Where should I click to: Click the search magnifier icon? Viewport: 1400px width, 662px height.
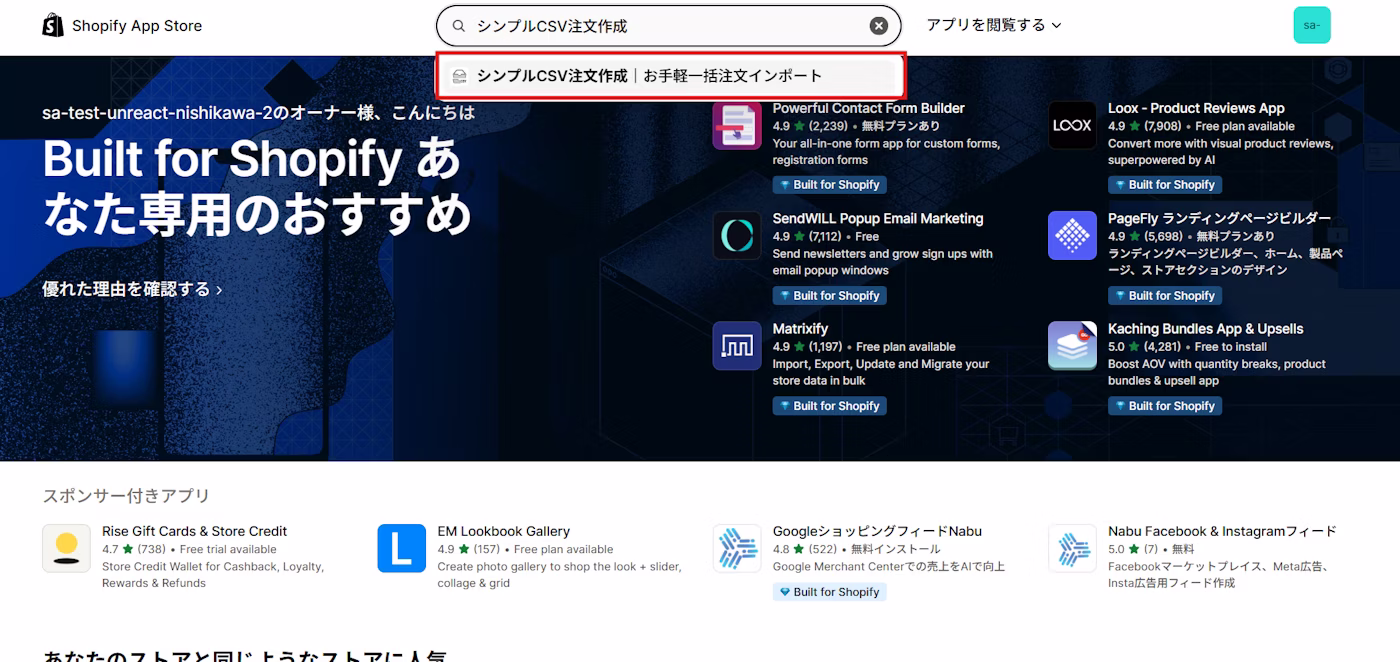click(x=459, y=26)
